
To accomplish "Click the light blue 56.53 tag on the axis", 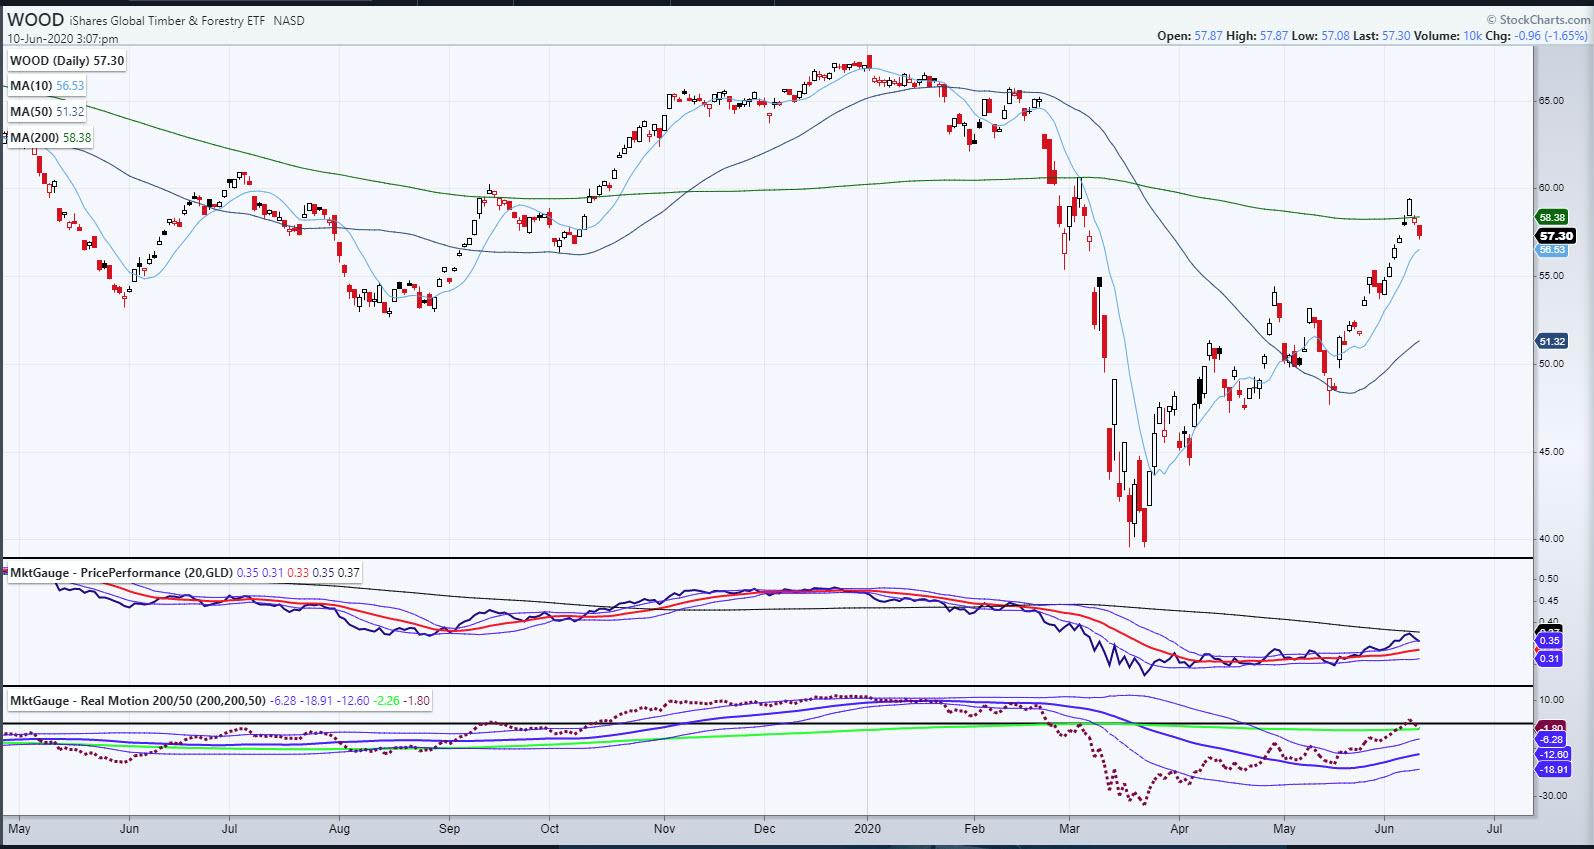I will [x=1551, y=250].
